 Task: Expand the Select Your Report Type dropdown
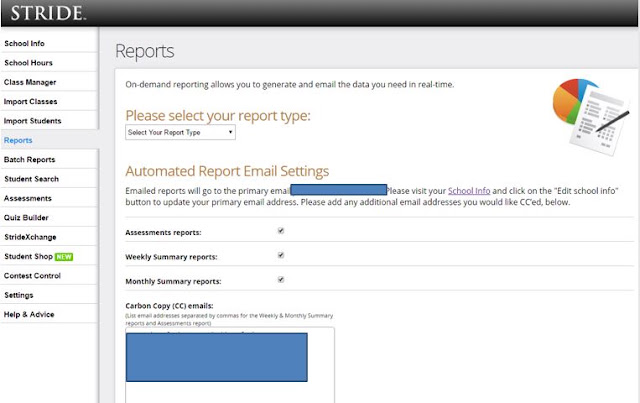click(x=180, y=132)
